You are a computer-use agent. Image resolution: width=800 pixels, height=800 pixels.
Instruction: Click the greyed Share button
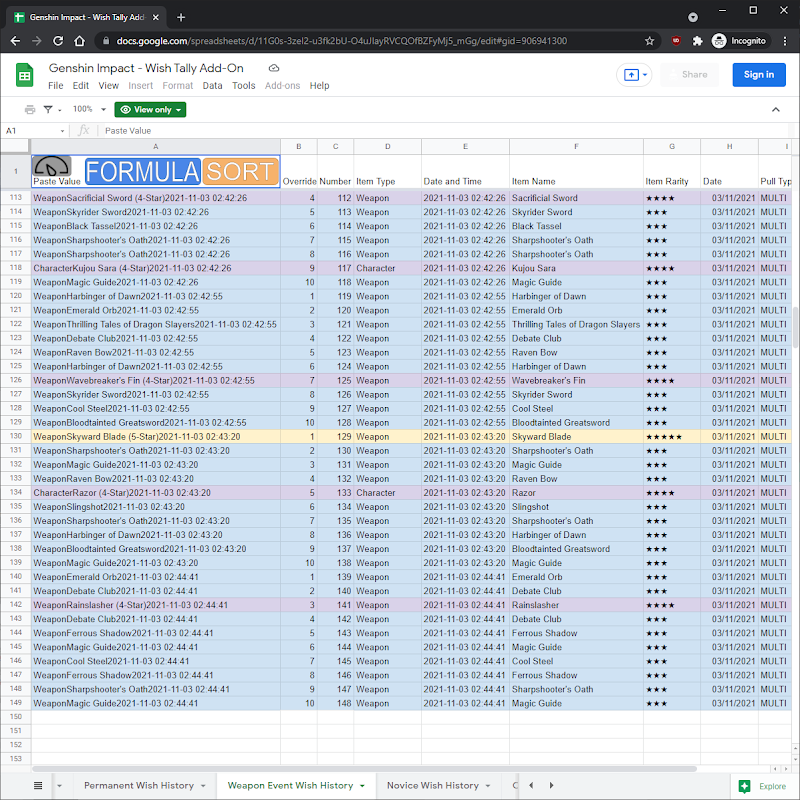(689, 74)
